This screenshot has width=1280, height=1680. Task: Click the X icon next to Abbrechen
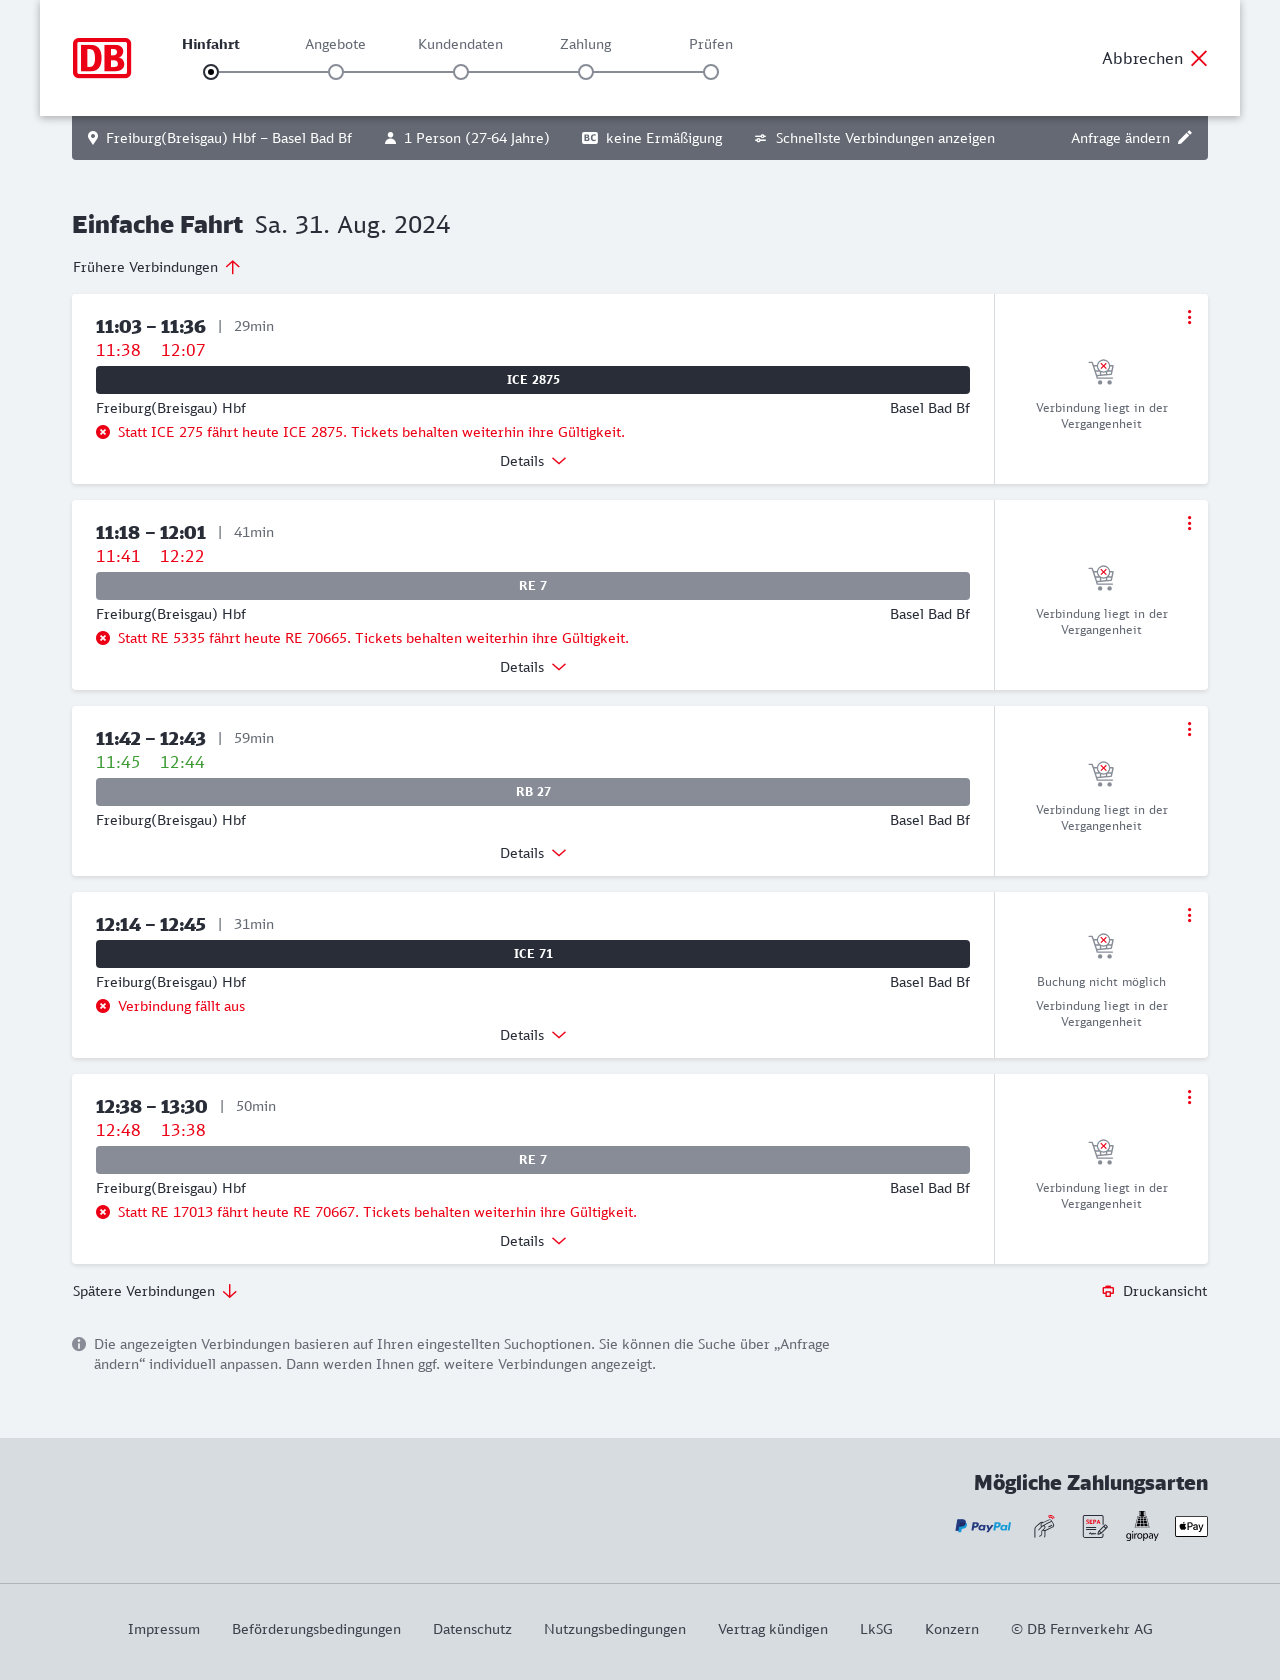tap(1199, 58)
